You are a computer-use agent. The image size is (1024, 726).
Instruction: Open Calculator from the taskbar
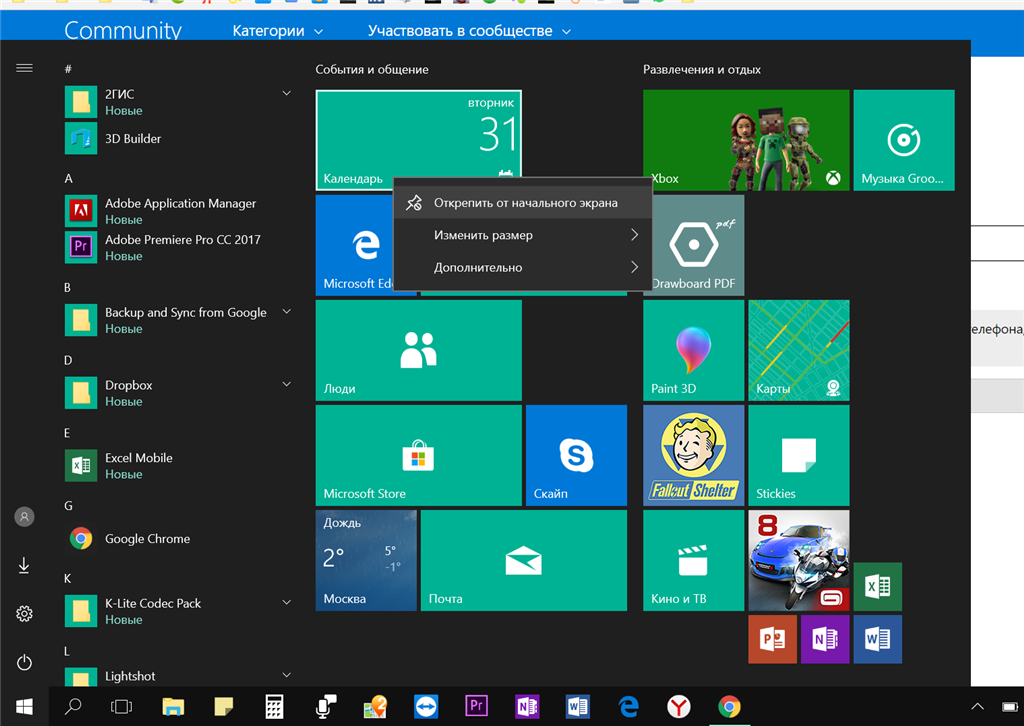(x=274, y=706)
